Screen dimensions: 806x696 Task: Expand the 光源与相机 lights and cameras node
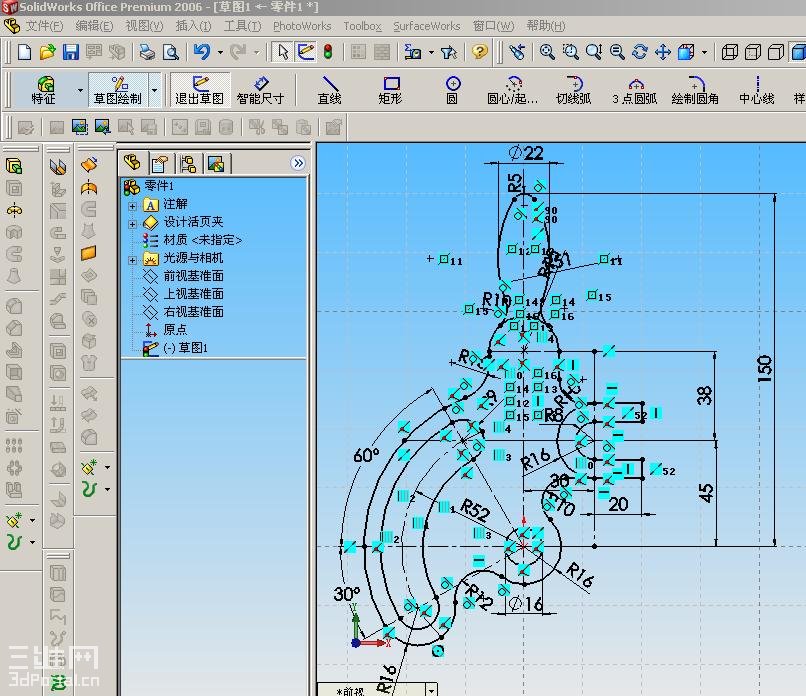click(132, 258)
